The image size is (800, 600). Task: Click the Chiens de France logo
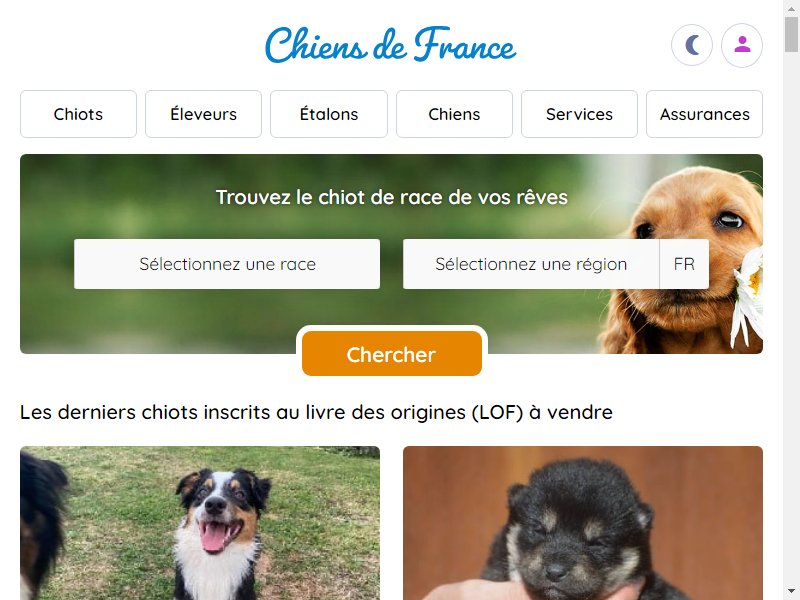390,45
